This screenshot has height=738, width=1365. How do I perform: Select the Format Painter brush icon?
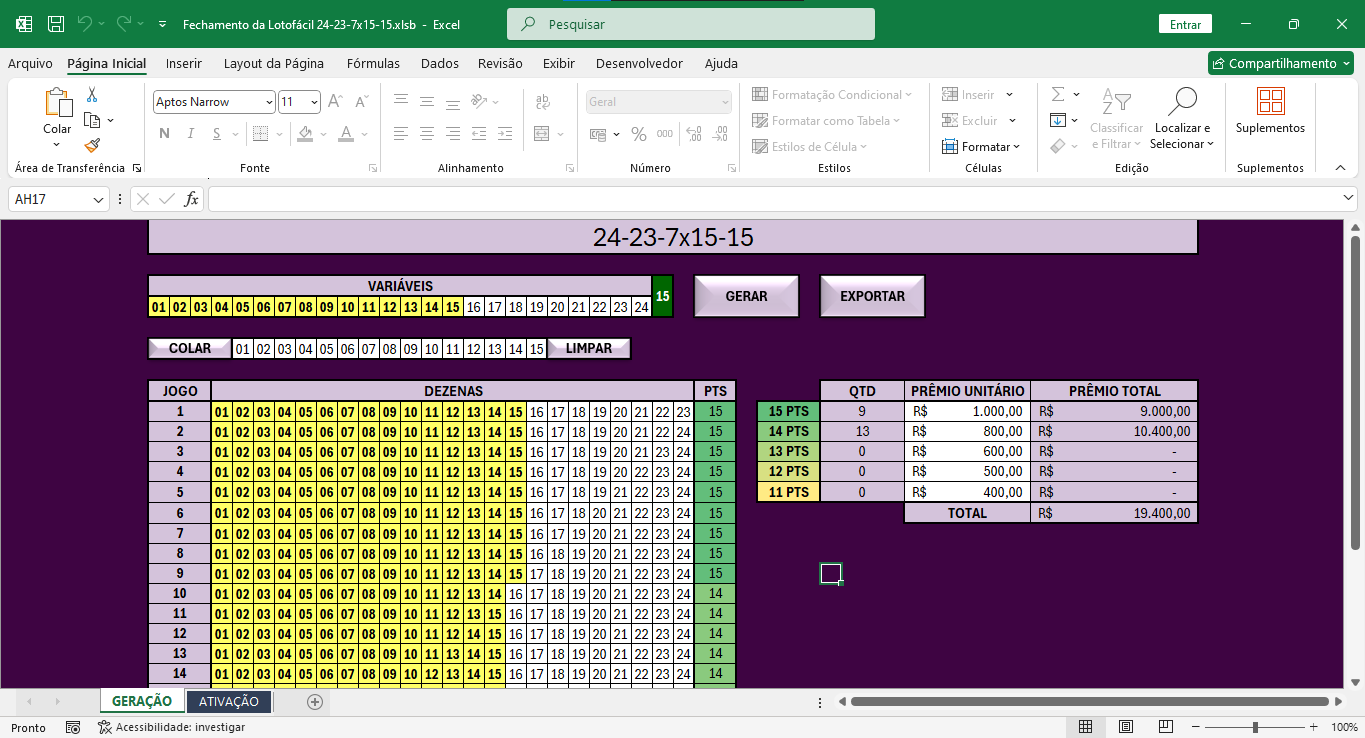[92, 145]
